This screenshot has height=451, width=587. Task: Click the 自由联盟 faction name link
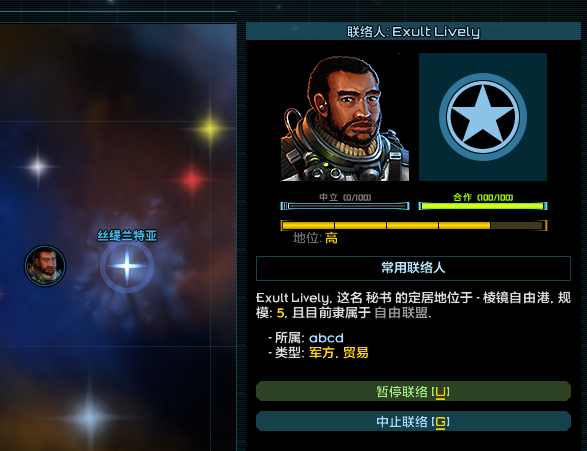click(401, 313)
